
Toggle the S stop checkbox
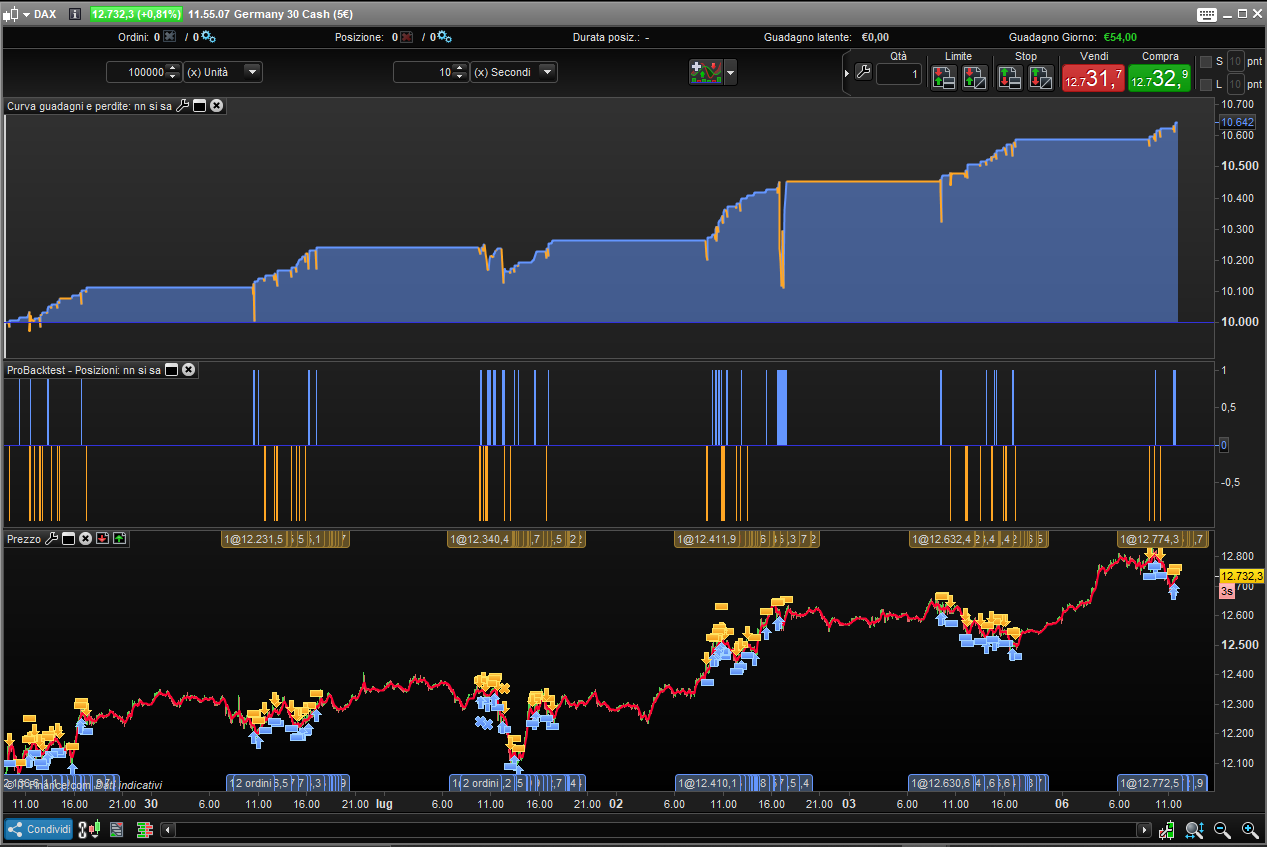point(1205,62)
